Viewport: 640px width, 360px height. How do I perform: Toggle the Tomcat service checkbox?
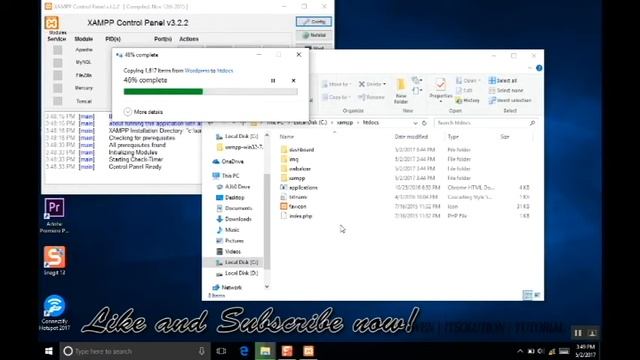tap(58, 101)
